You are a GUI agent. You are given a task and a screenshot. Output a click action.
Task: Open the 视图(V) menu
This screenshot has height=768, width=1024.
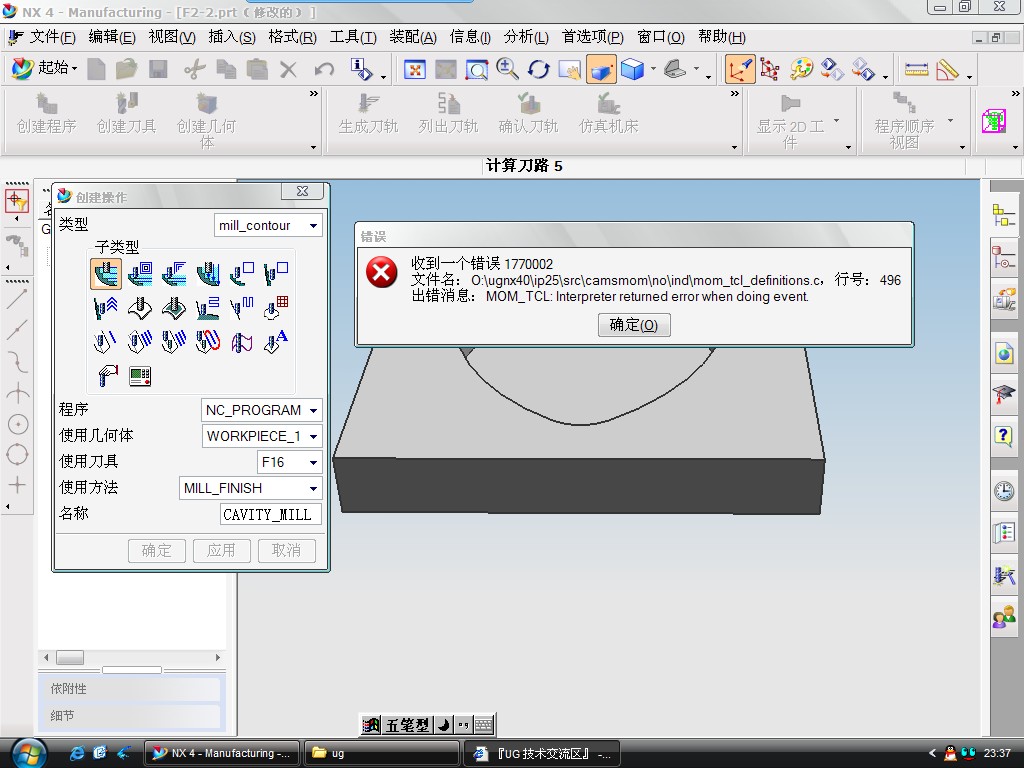click(172, 37)
